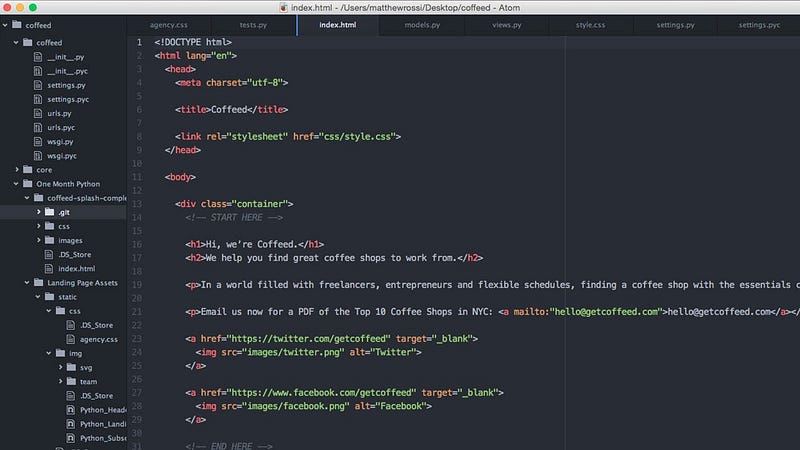Click the 'END HERE' comment line

(x=229, y=445)
